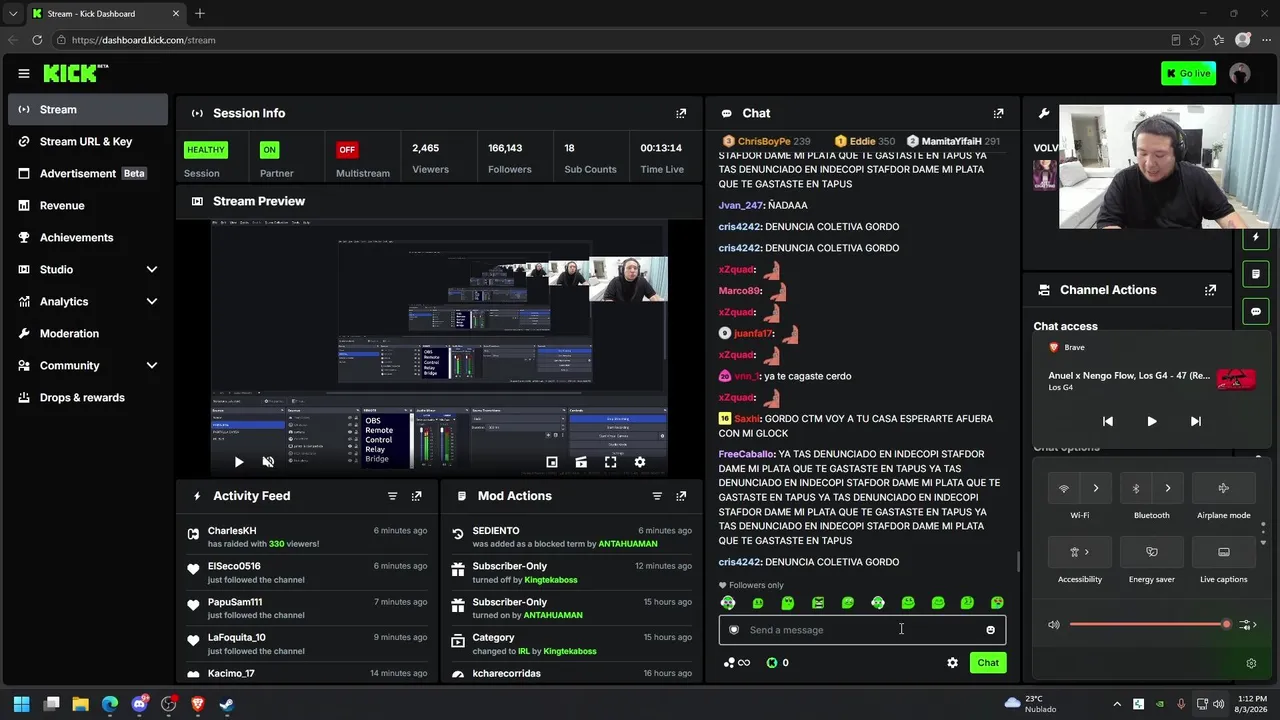The image size is (1280, 720).
Task: Open the profile avatar menu
Action: coord(1240,73)
